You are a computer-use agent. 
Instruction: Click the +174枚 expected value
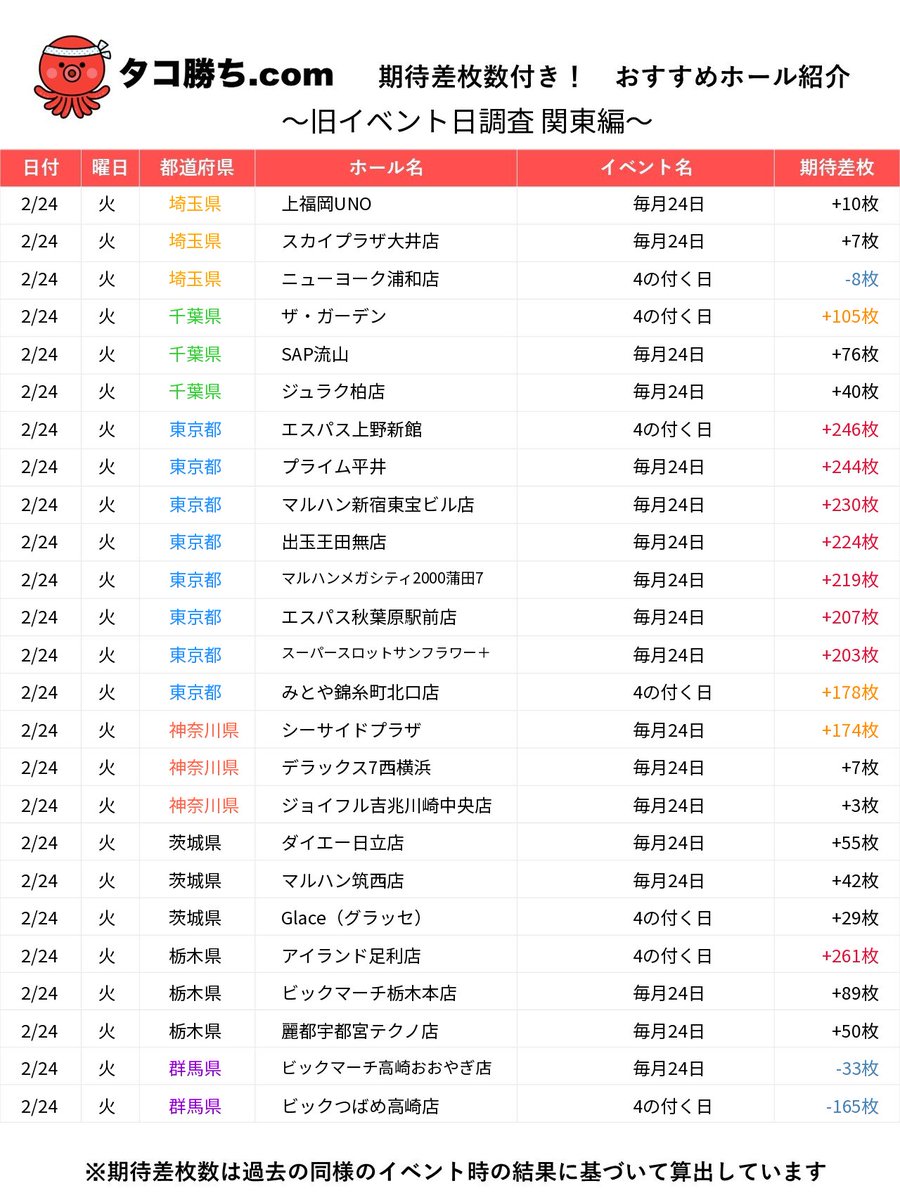click(x=850, y=730)
